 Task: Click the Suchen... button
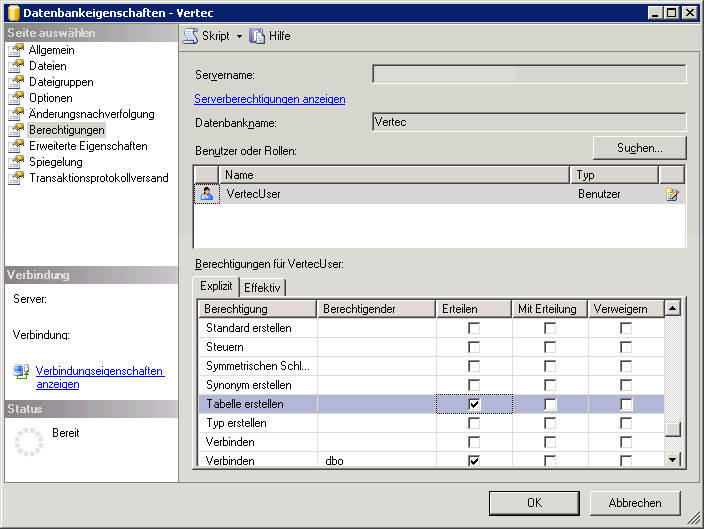coord(639,148)
